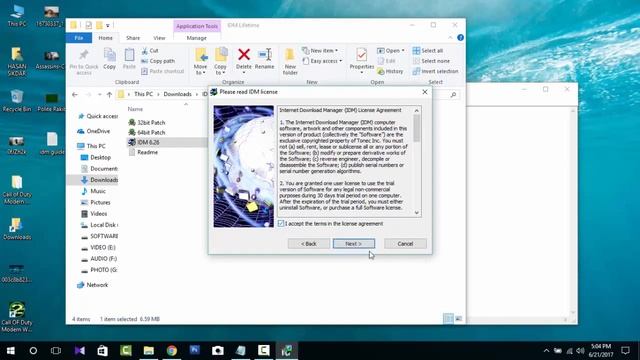Click the New folder icon
This screenshot has width=640, height=360.
tap(290, 55)
